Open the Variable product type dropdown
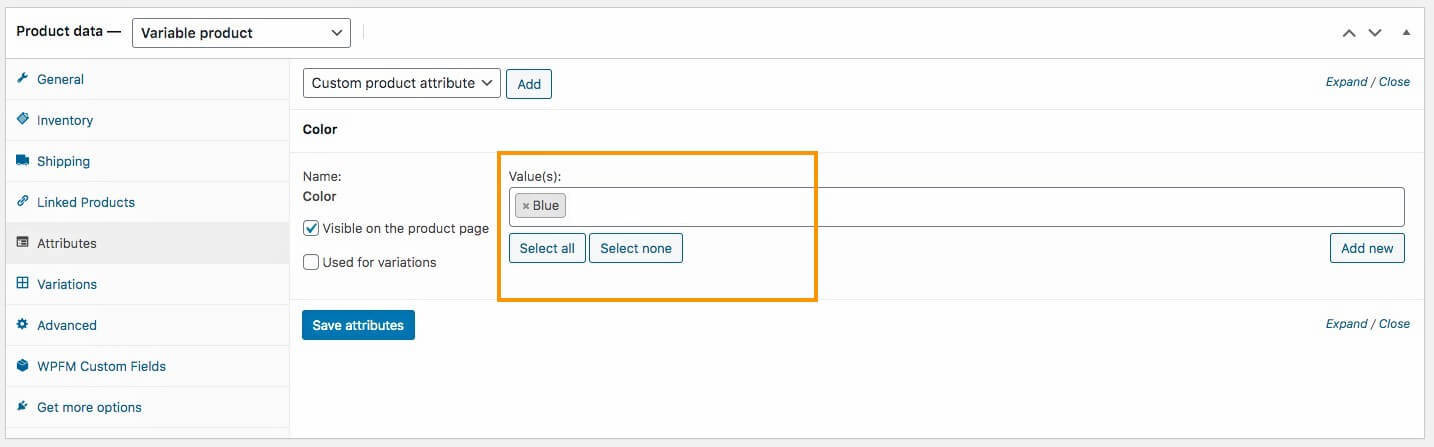The image size is (1434, 447). click(x=241, y=33)
